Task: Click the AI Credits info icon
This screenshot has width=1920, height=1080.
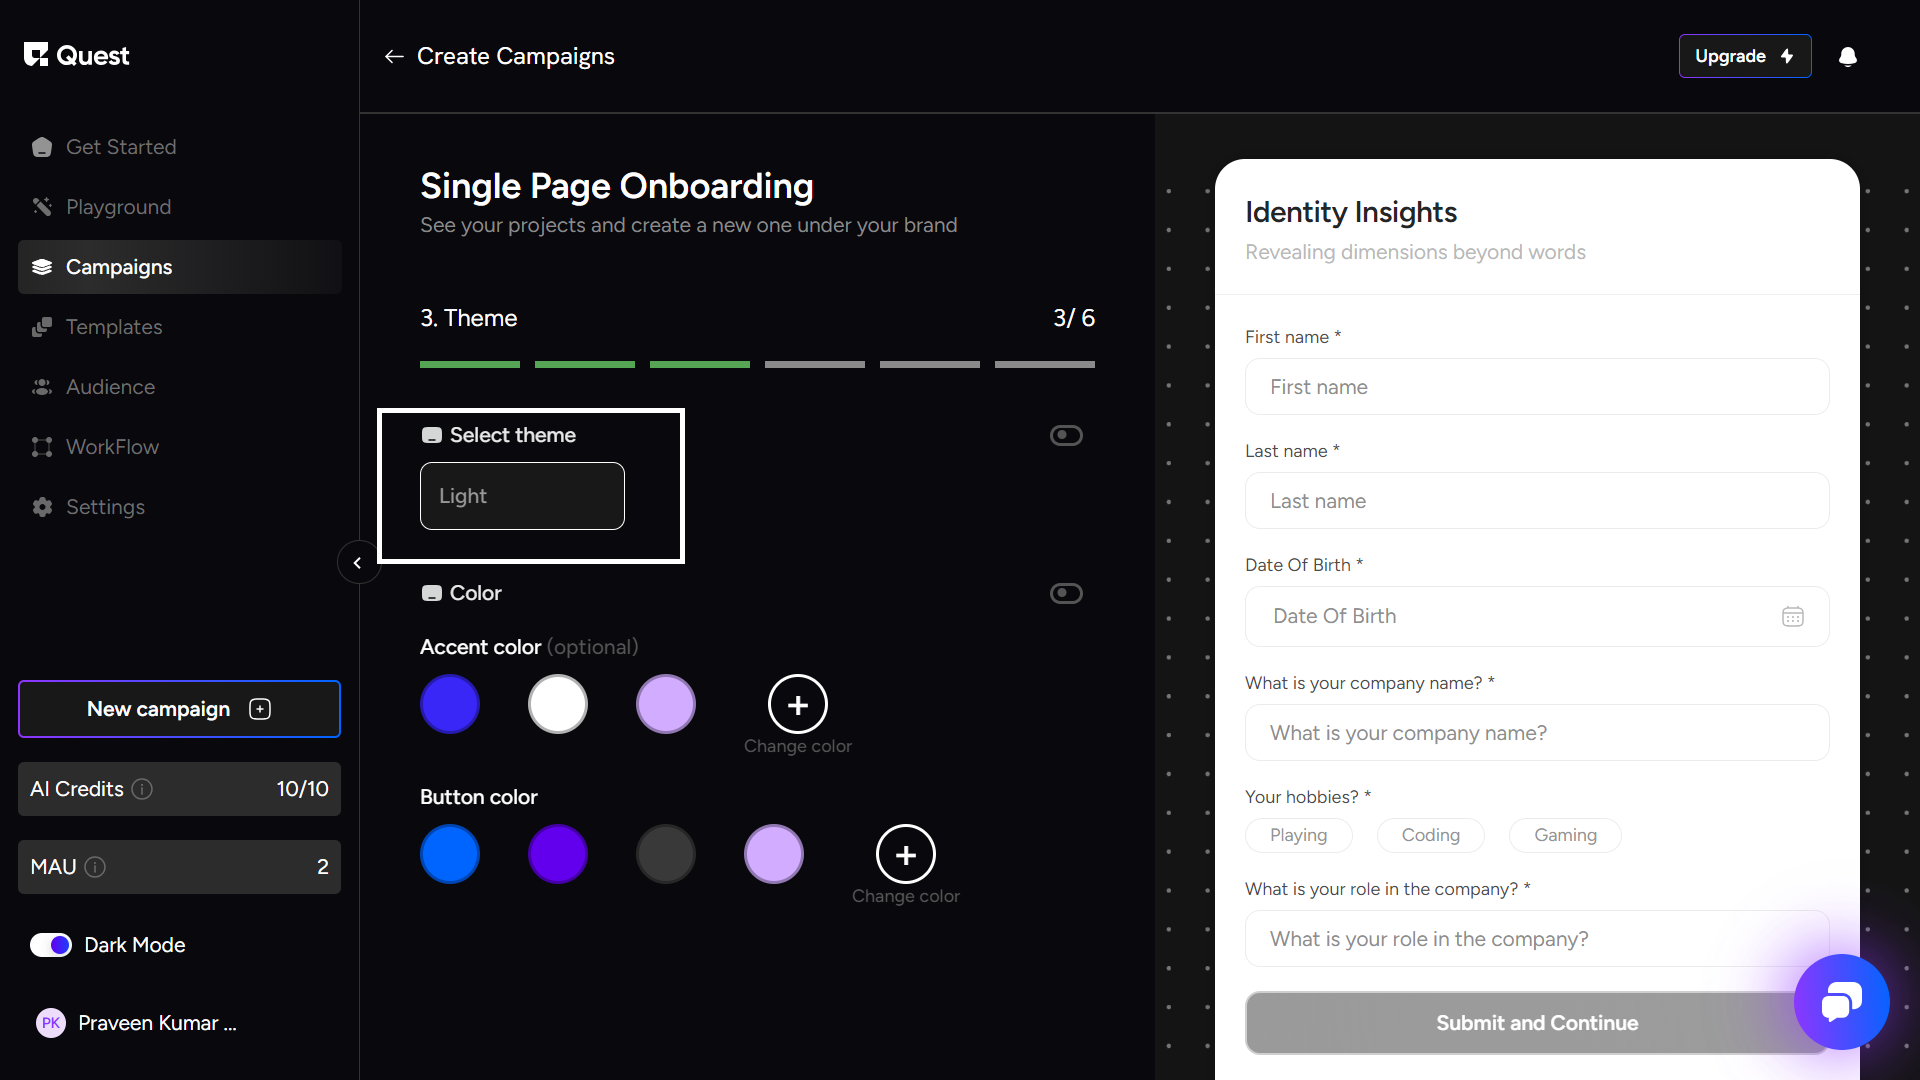Action: (142, 789)
